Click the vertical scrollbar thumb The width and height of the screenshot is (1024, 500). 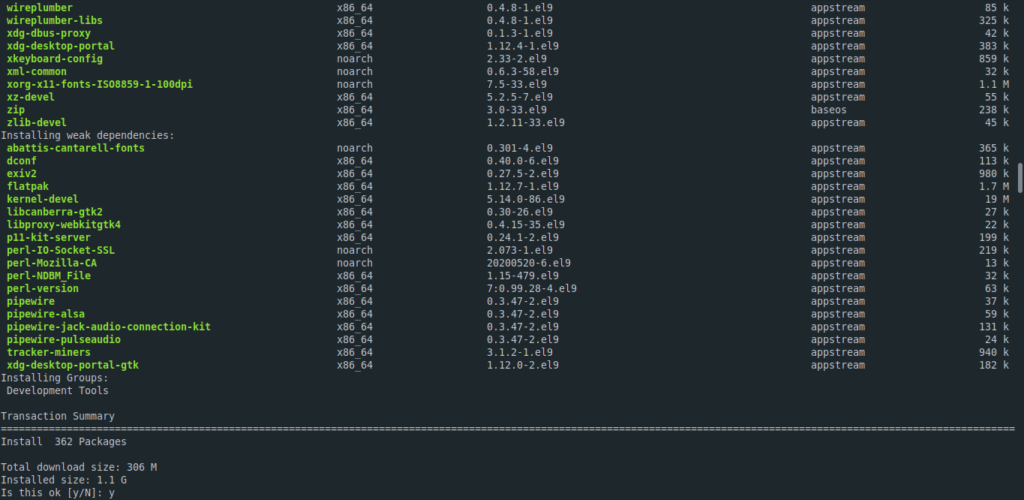[x=1020, y=178]
